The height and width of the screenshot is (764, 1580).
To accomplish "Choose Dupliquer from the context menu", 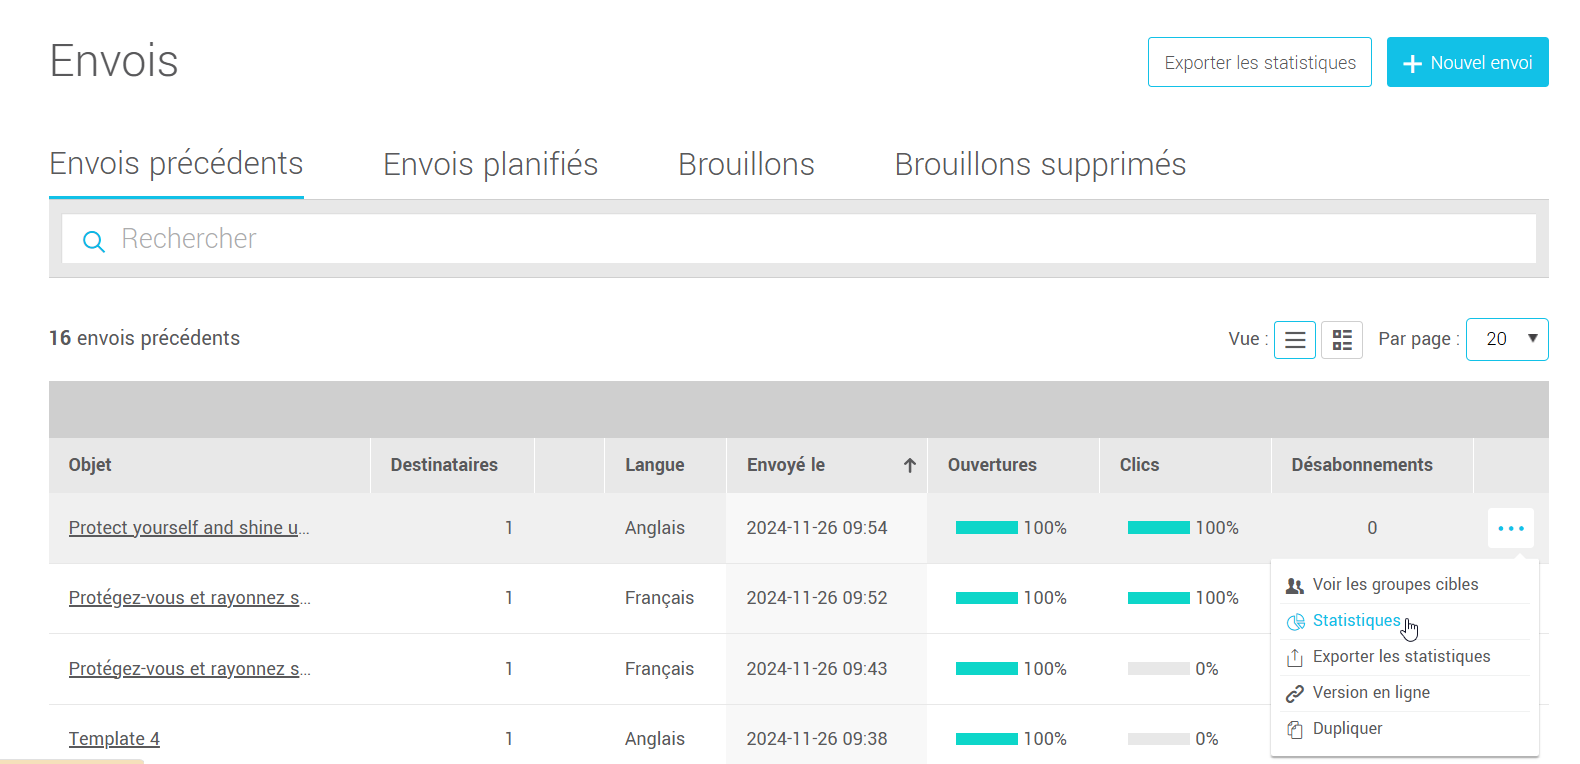I will [x=1347, y=728].
